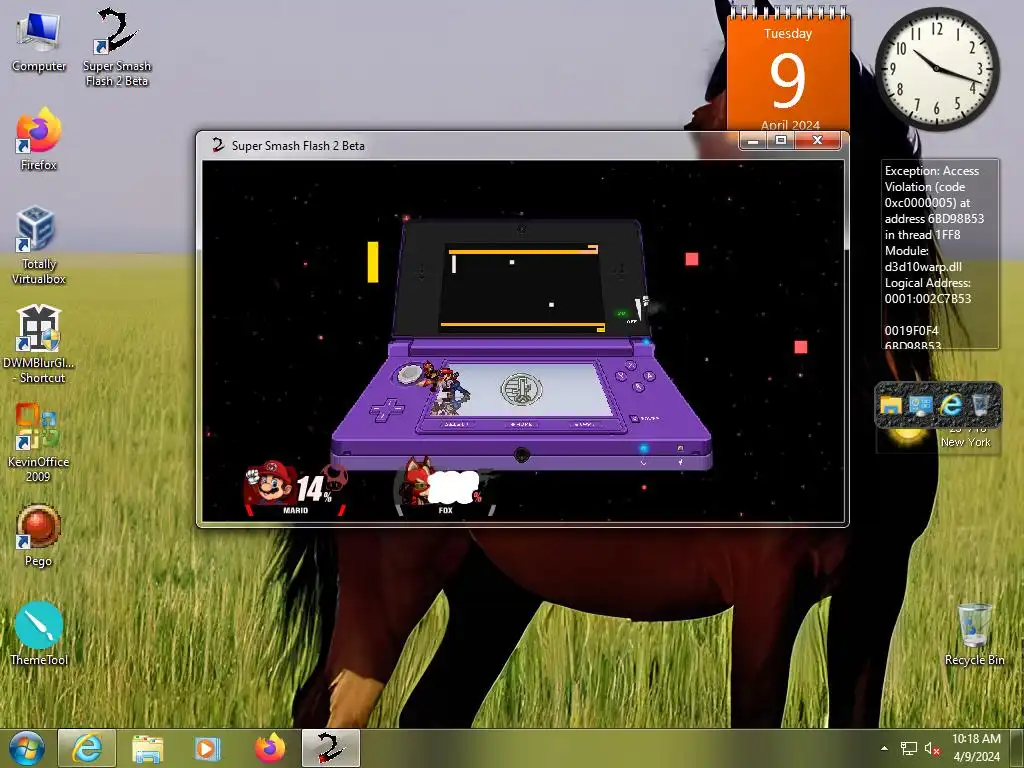The image size is (1024, 768).
Task: Open the DWMBlurGlass shortcut on desktop
Action: pos(39,344)
